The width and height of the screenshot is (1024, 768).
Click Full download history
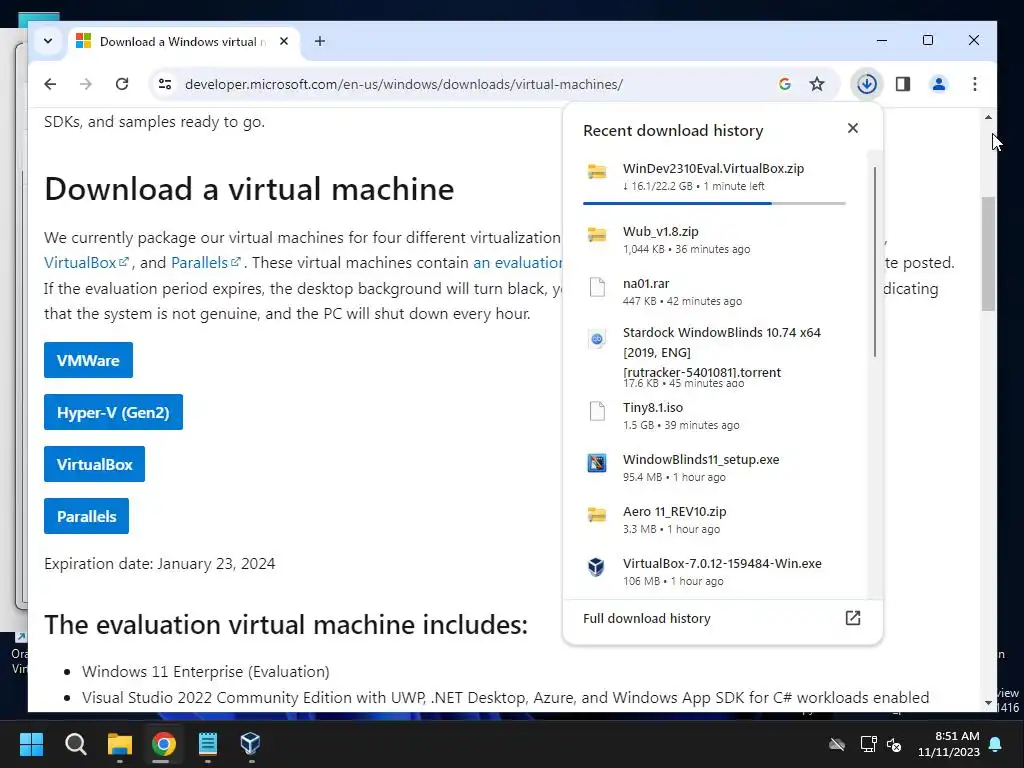pyautogui.click(x=647, y=618)
